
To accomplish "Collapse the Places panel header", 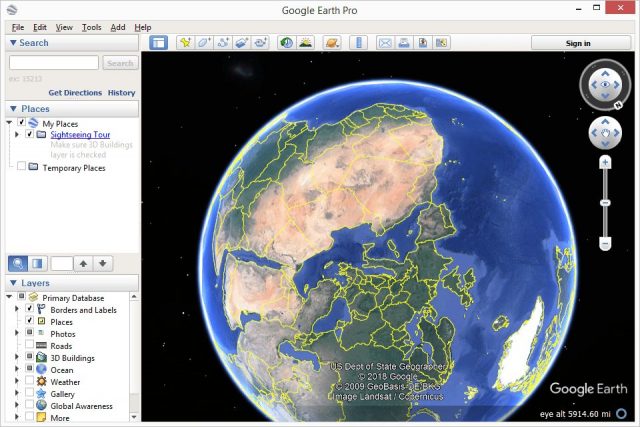I will pyautogui.click(x=72, y=109).
